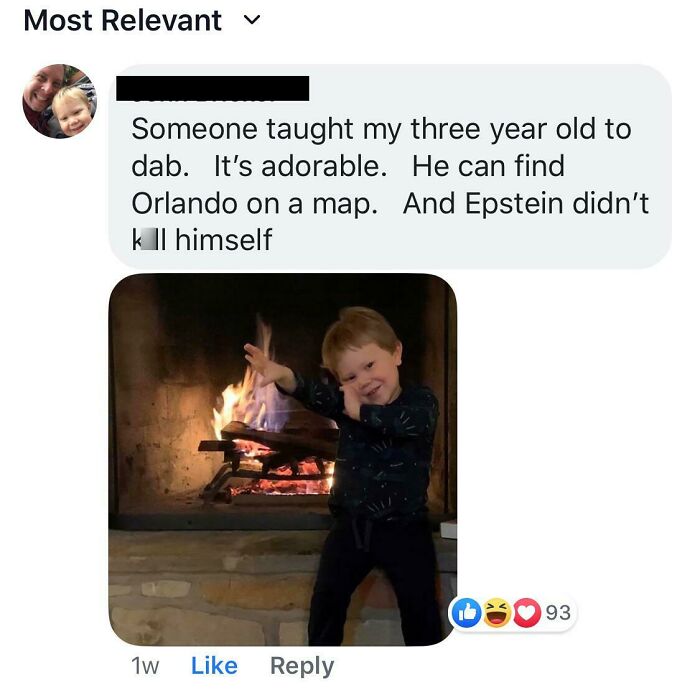Open the attached fireplace photo
Image resolution: width=700 pixels, height=690 pixels.
tap(283, 459)
